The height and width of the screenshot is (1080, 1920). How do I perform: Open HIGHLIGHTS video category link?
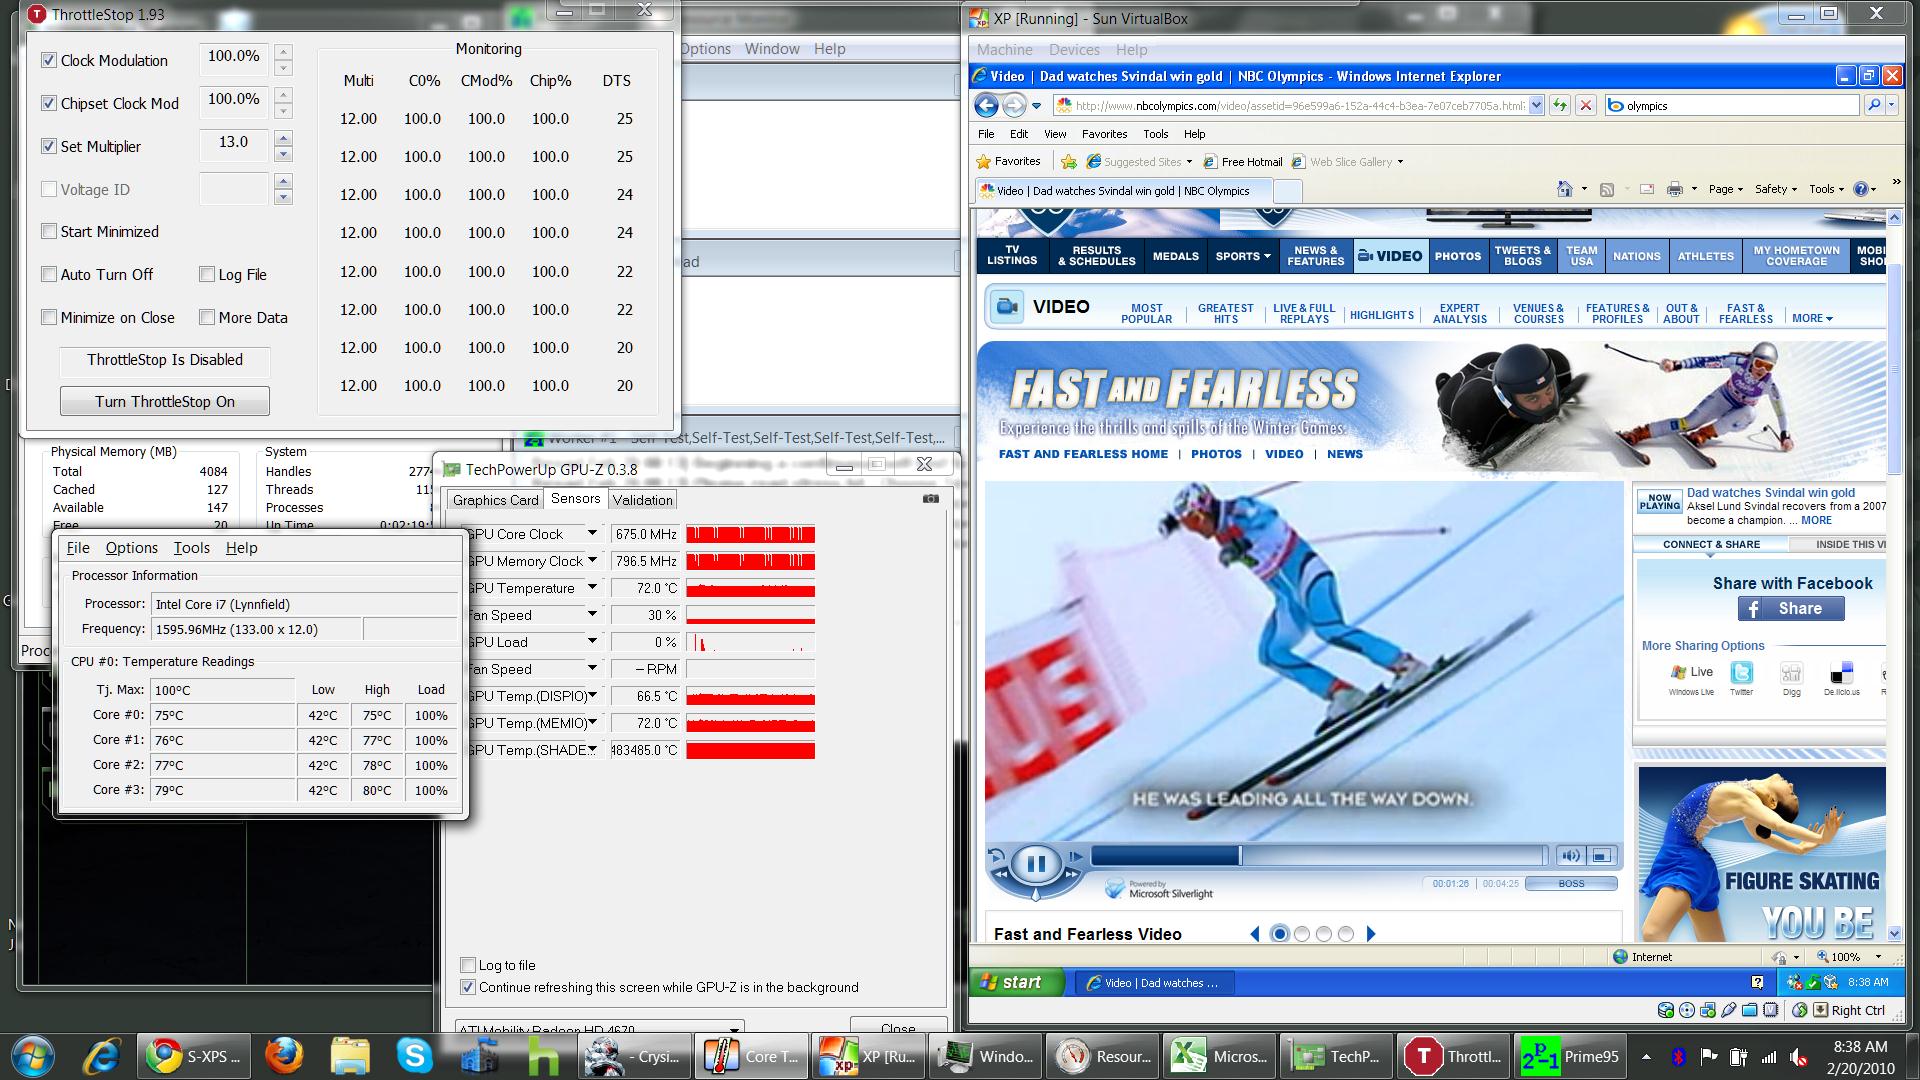tap(1381, 315)
